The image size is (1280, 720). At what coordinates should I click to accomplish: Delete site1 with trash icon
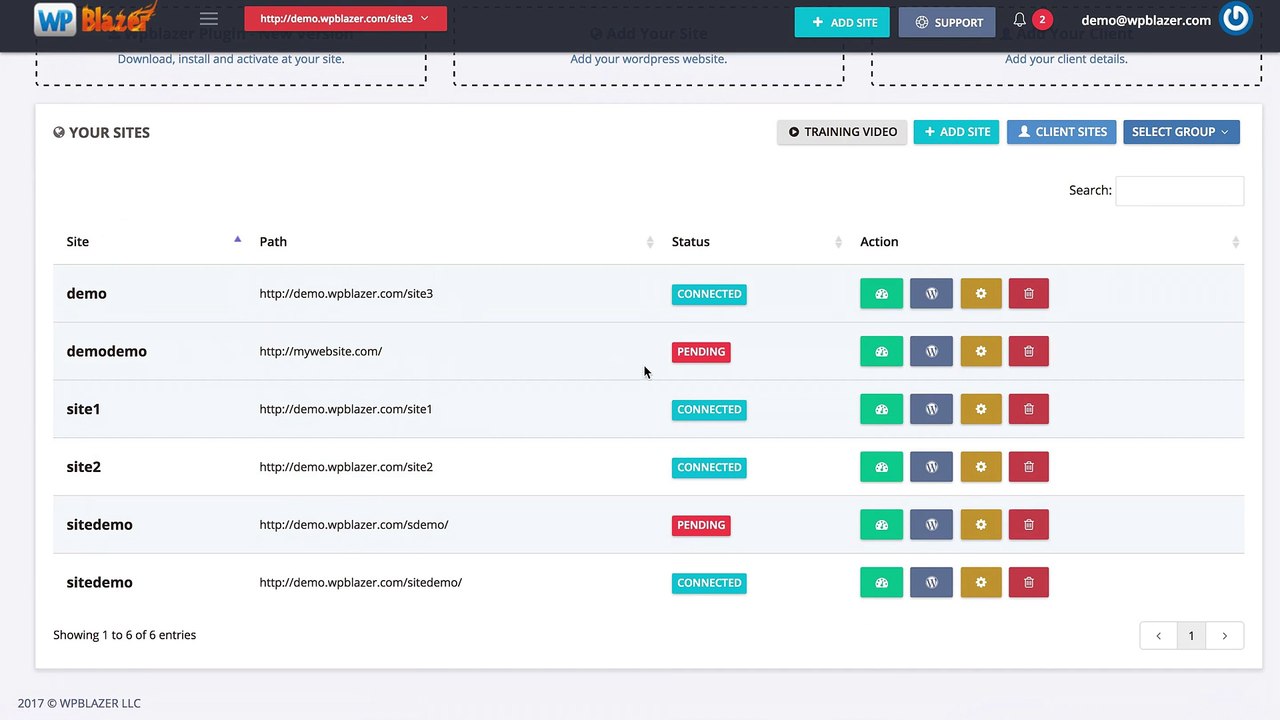[1029, 409]
